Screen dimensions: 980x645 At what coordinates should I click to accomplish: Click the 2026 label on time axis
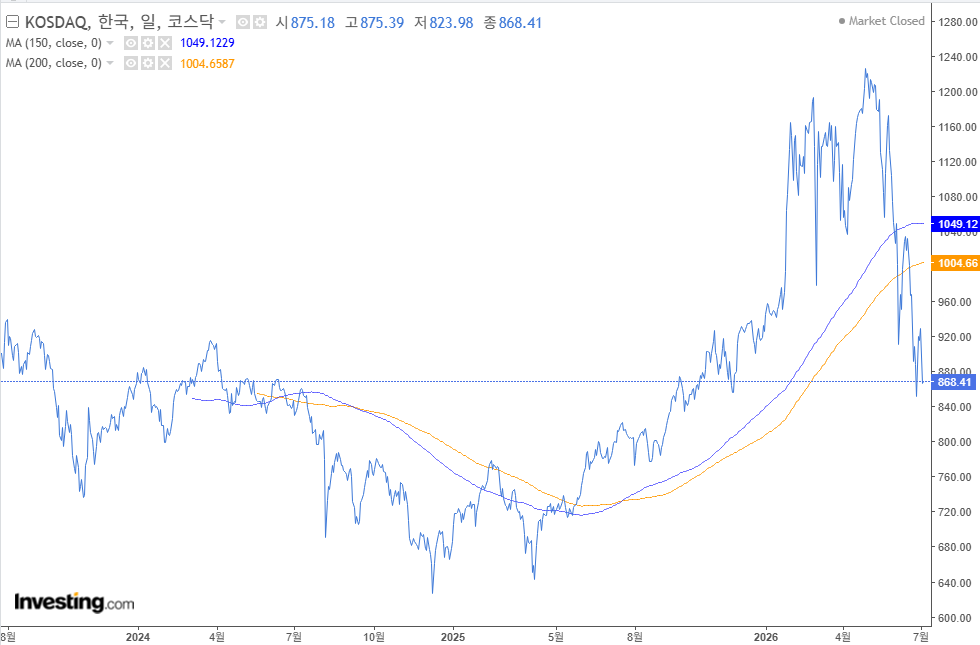click(766, 637)
